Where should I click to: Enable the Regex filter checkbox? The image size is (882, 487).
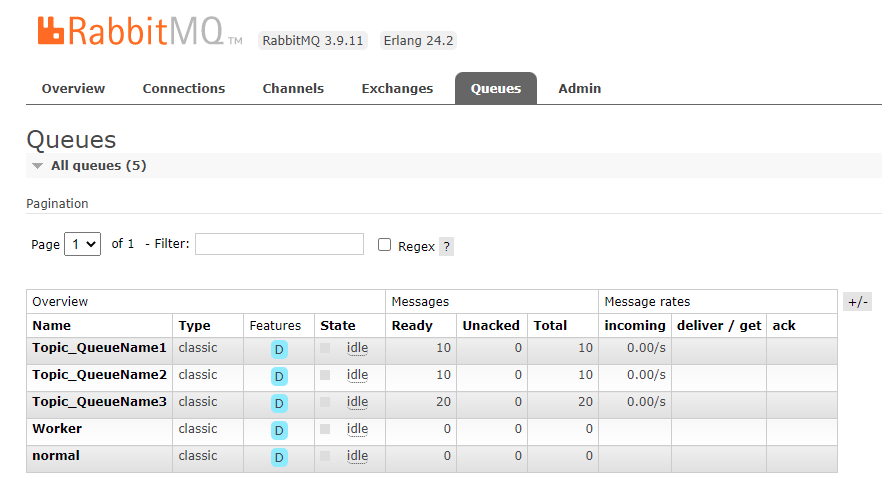[384, 245]
